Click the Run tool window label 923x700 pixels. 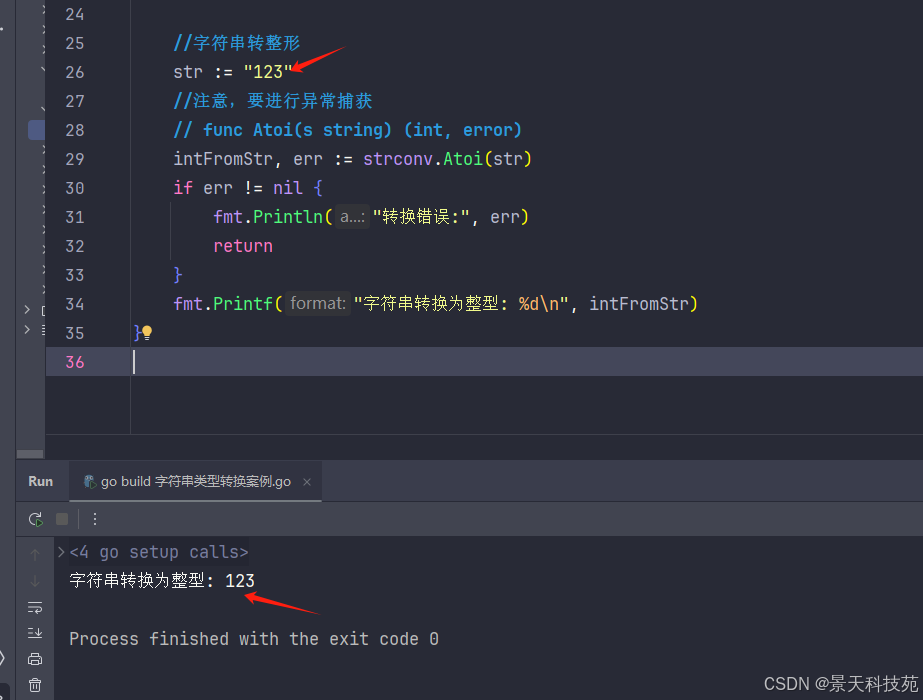[41, 481]
